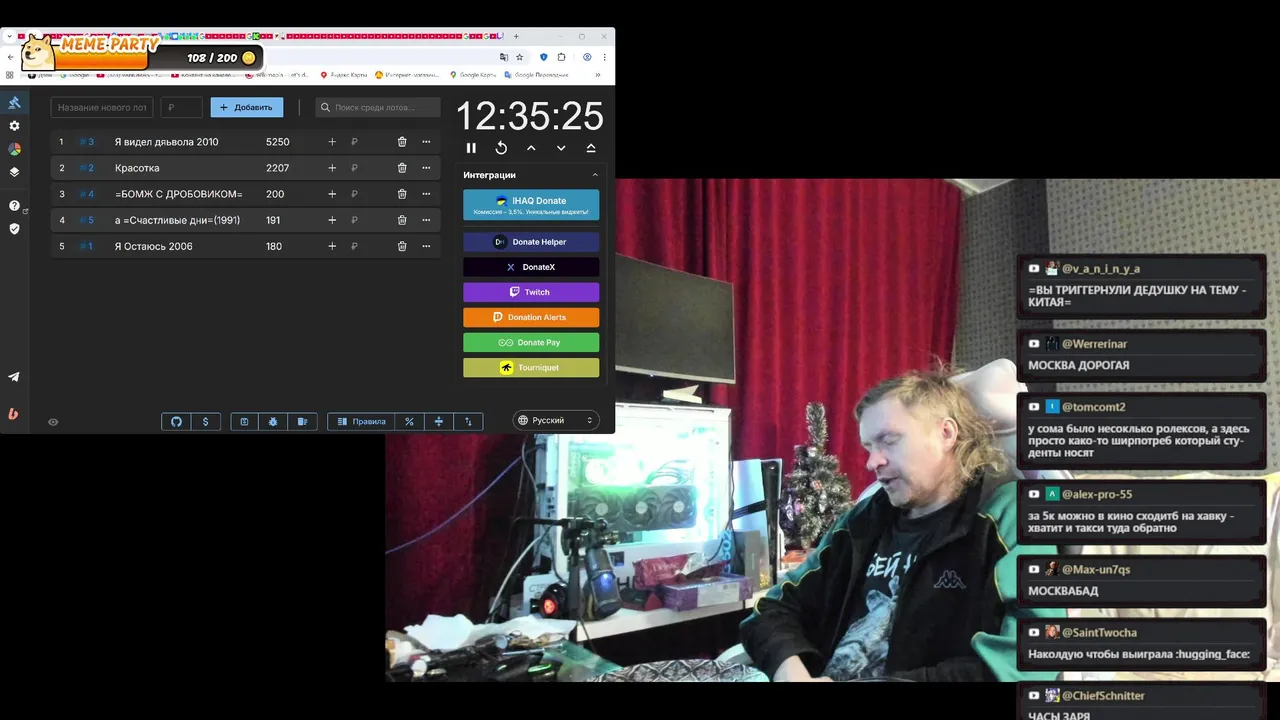Open help question mark in sidebar
The image size is (1280, 720).
(14, 206)
